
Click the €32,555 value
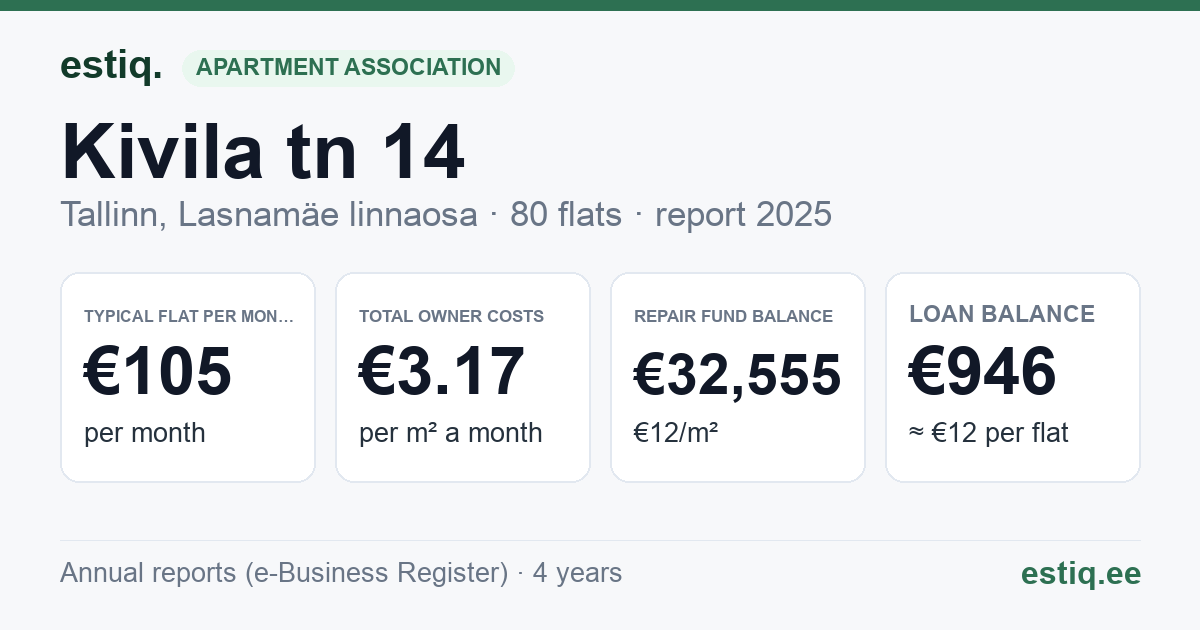point(738,376)
